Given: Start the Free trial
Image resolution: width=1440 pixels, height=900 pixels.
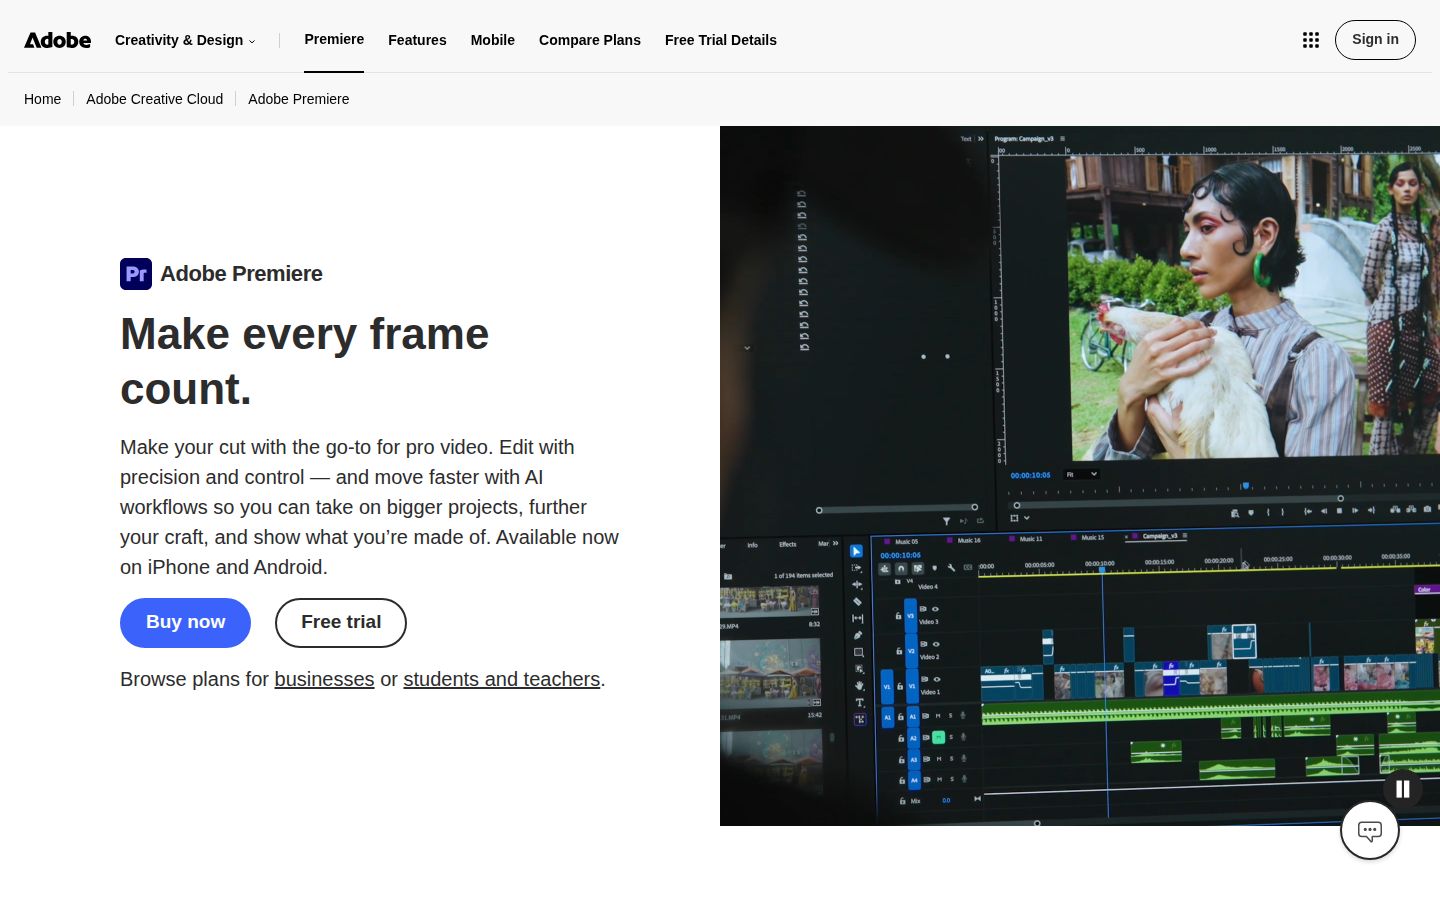Looking at the screenshot, I should (x=341, y=623).
